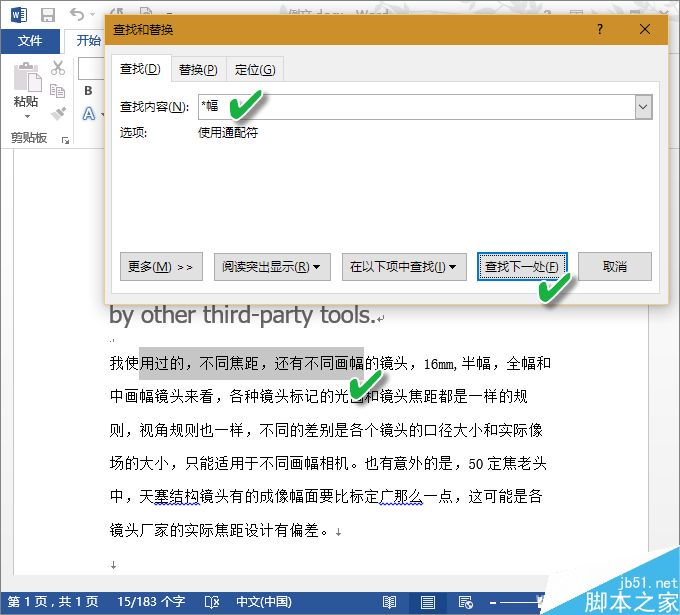Click the Undo arrow icon
This screenshot has height=615, width=680.
(77, 14)
